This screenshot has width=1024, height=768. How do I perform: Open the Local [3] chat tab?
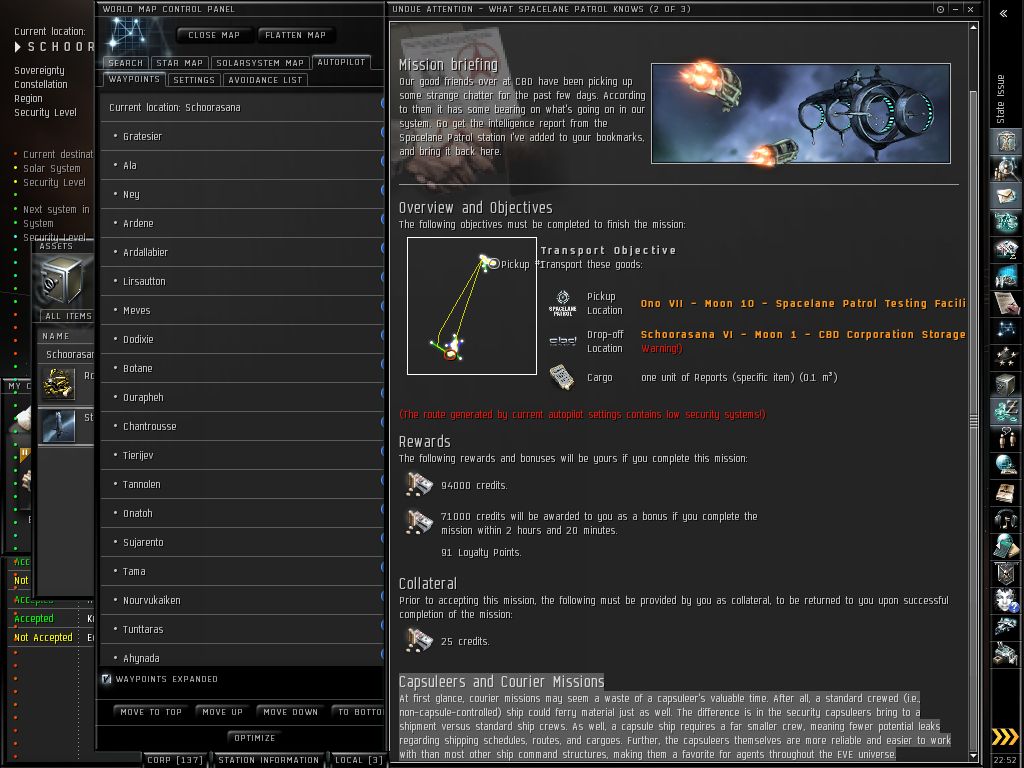[358, 760]
